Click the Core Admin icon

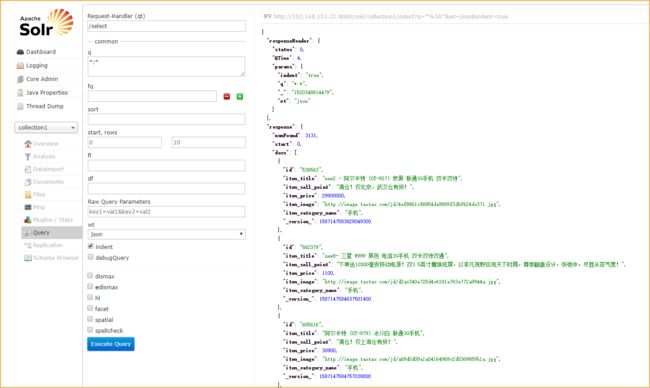tap(20, 79)
